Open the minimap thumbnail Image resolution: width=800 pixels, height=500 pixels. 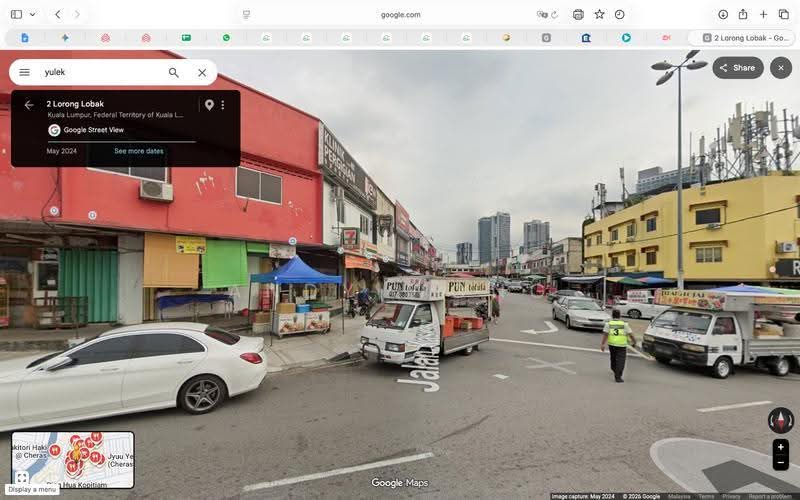[x=73, y=460]
